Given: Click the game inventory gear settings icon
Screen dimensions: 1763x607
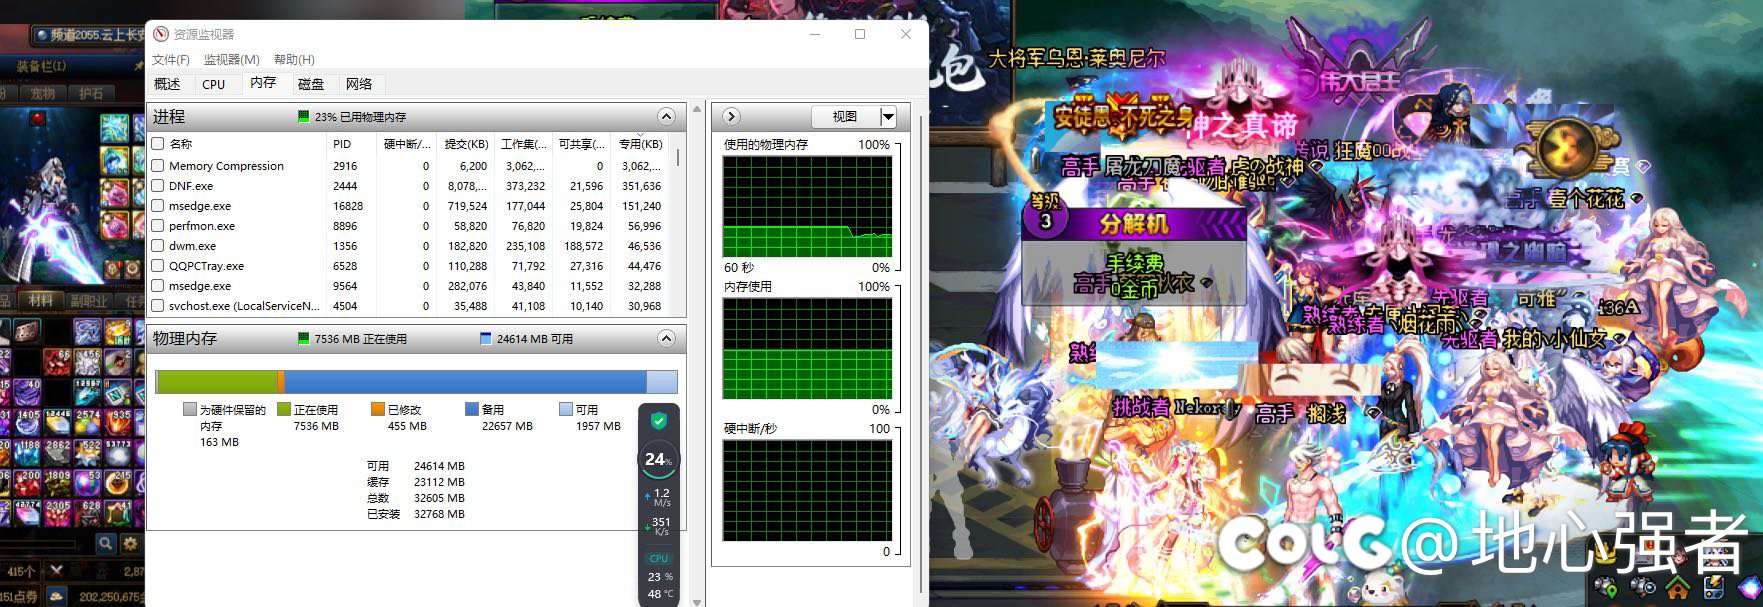Looking at the screenshot, I should (x=130, y=543).
